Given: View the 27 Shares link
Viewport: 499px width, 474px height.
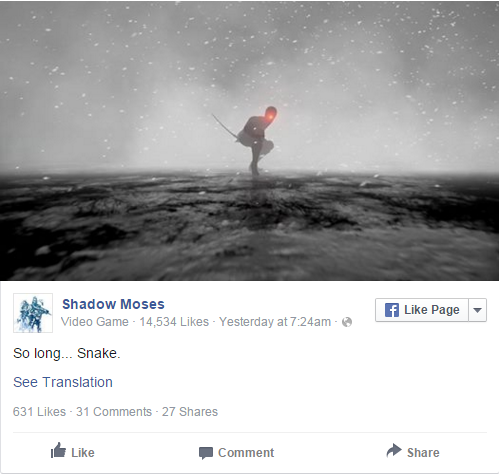Looking at the screenshot, I should click(190, 412).
